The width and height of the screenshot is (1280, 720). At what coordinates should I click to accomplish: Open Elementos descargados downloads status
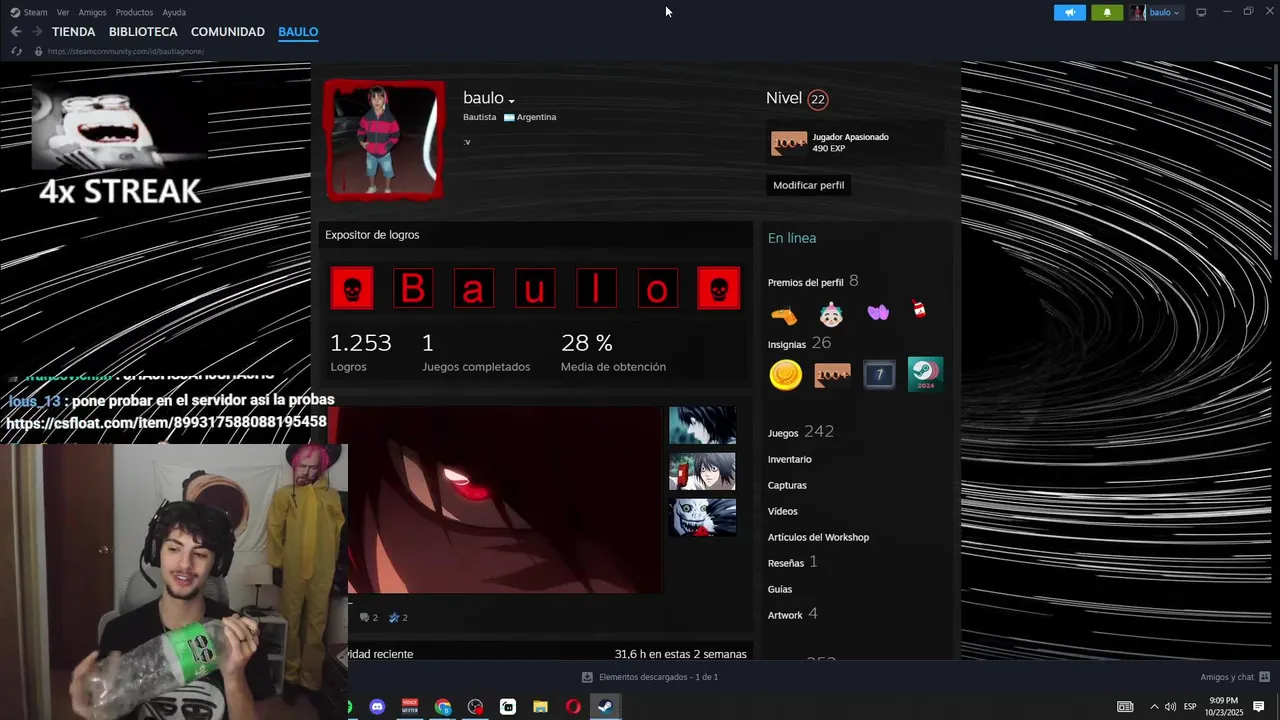(x=650, y=677)
